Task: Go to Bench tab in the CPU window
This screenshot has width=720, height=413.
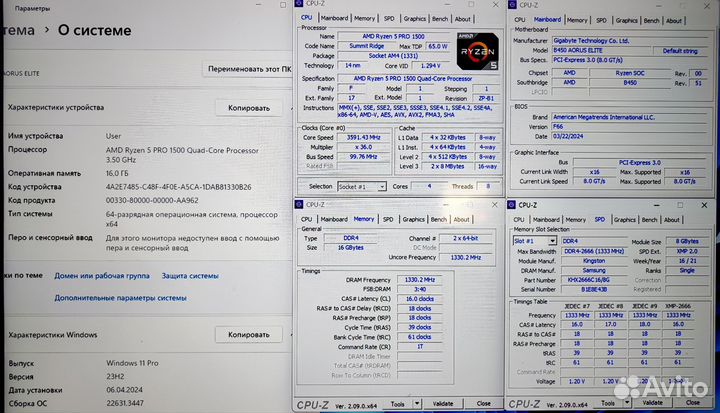Action: (x=440, y=19)
